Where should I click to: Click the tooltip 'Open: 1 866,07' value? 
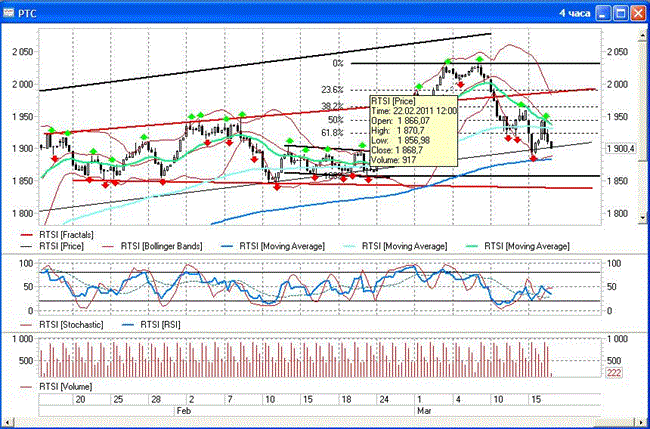click(x=400, y=121)
